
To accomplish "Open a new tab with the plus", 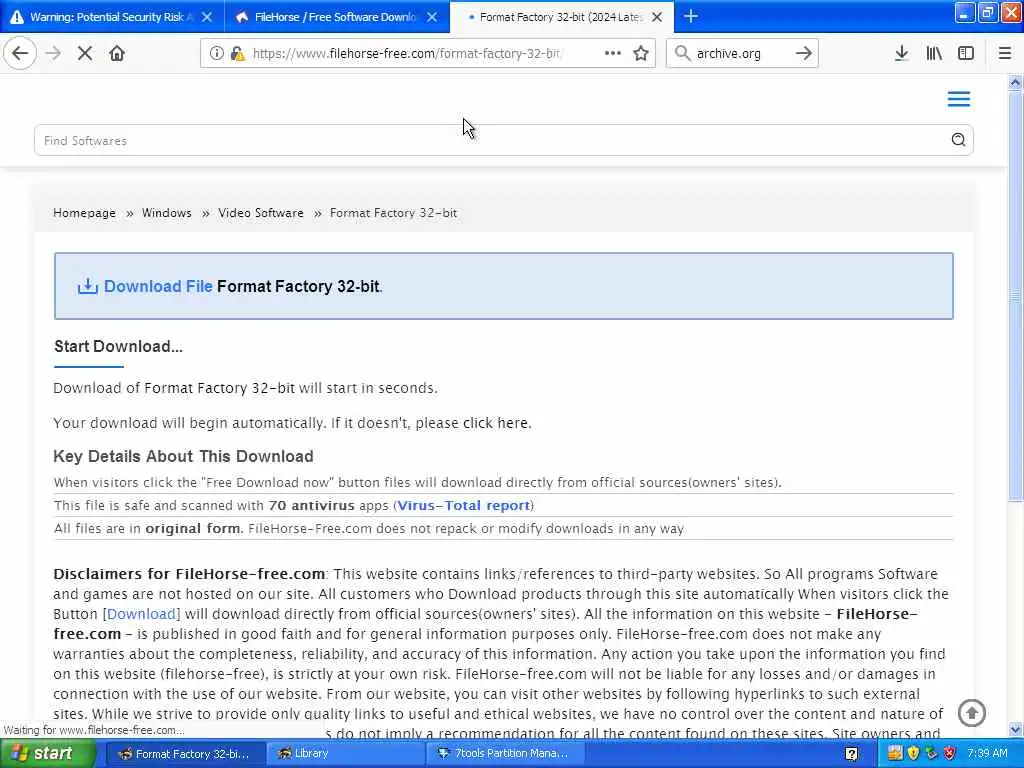I will click(x=691, y=17).
